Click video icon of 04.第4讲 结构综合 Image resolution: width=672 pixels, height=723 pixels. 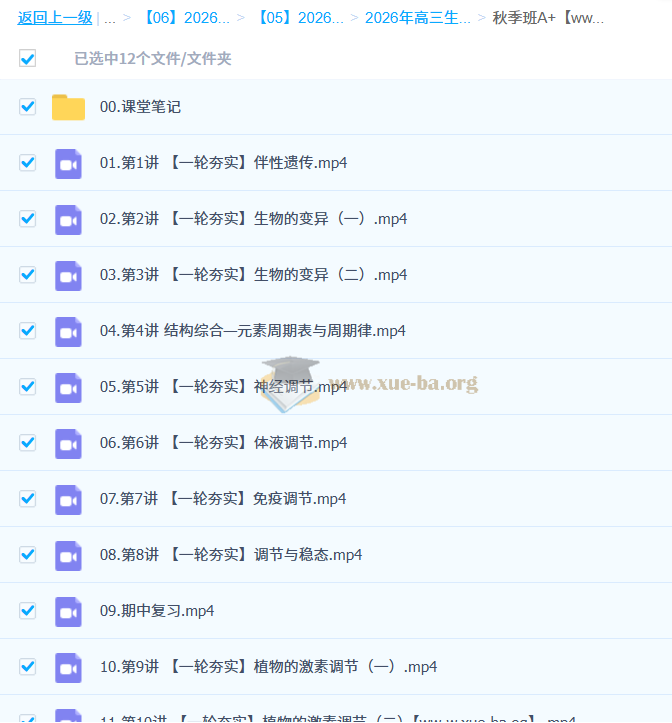click(x=68, y=331)
